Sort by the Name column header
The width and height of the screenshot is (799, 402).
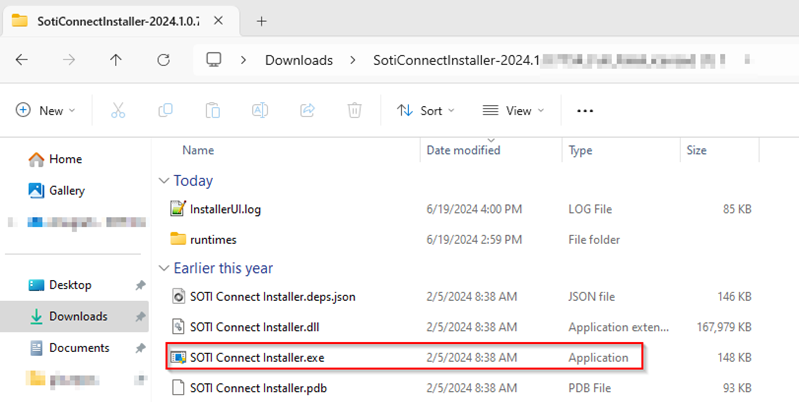(198, 150)
